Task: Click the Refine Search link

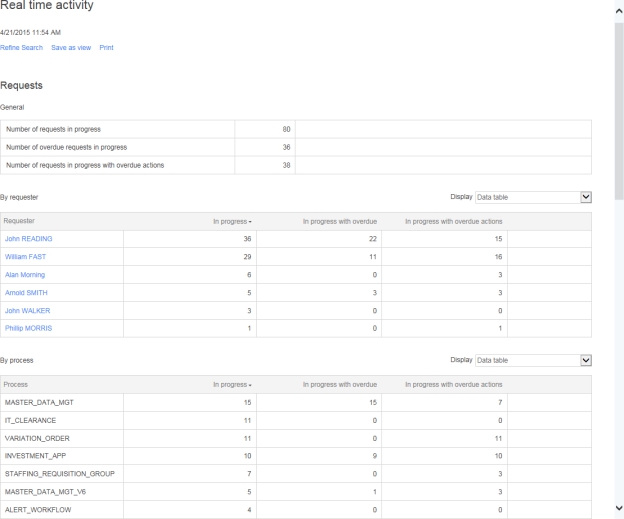Action: tap(23, 48)
